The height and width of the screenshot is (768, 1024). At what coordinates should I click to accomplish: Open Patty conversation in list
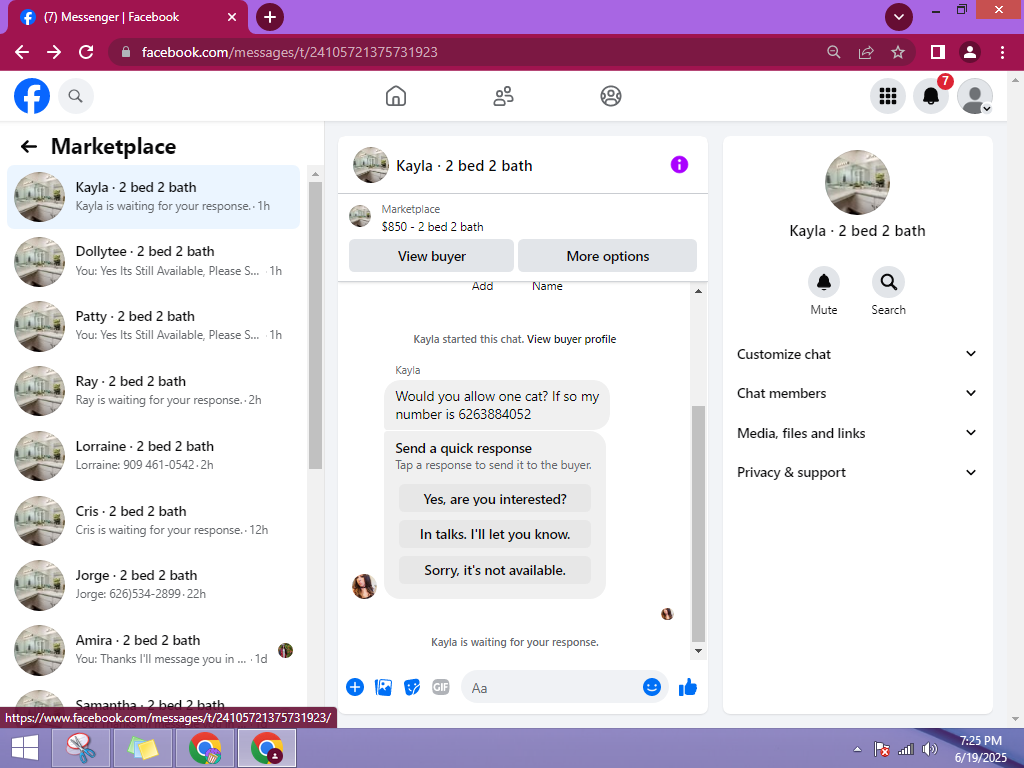point(153,326)
